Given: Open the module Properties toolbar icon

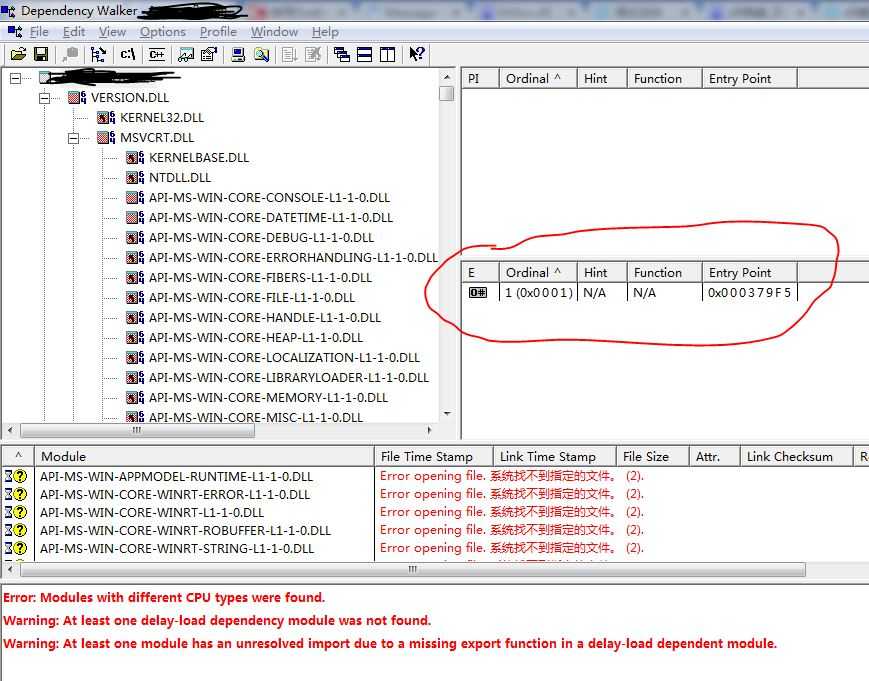Looking at the screenshot, I should 209,54.
